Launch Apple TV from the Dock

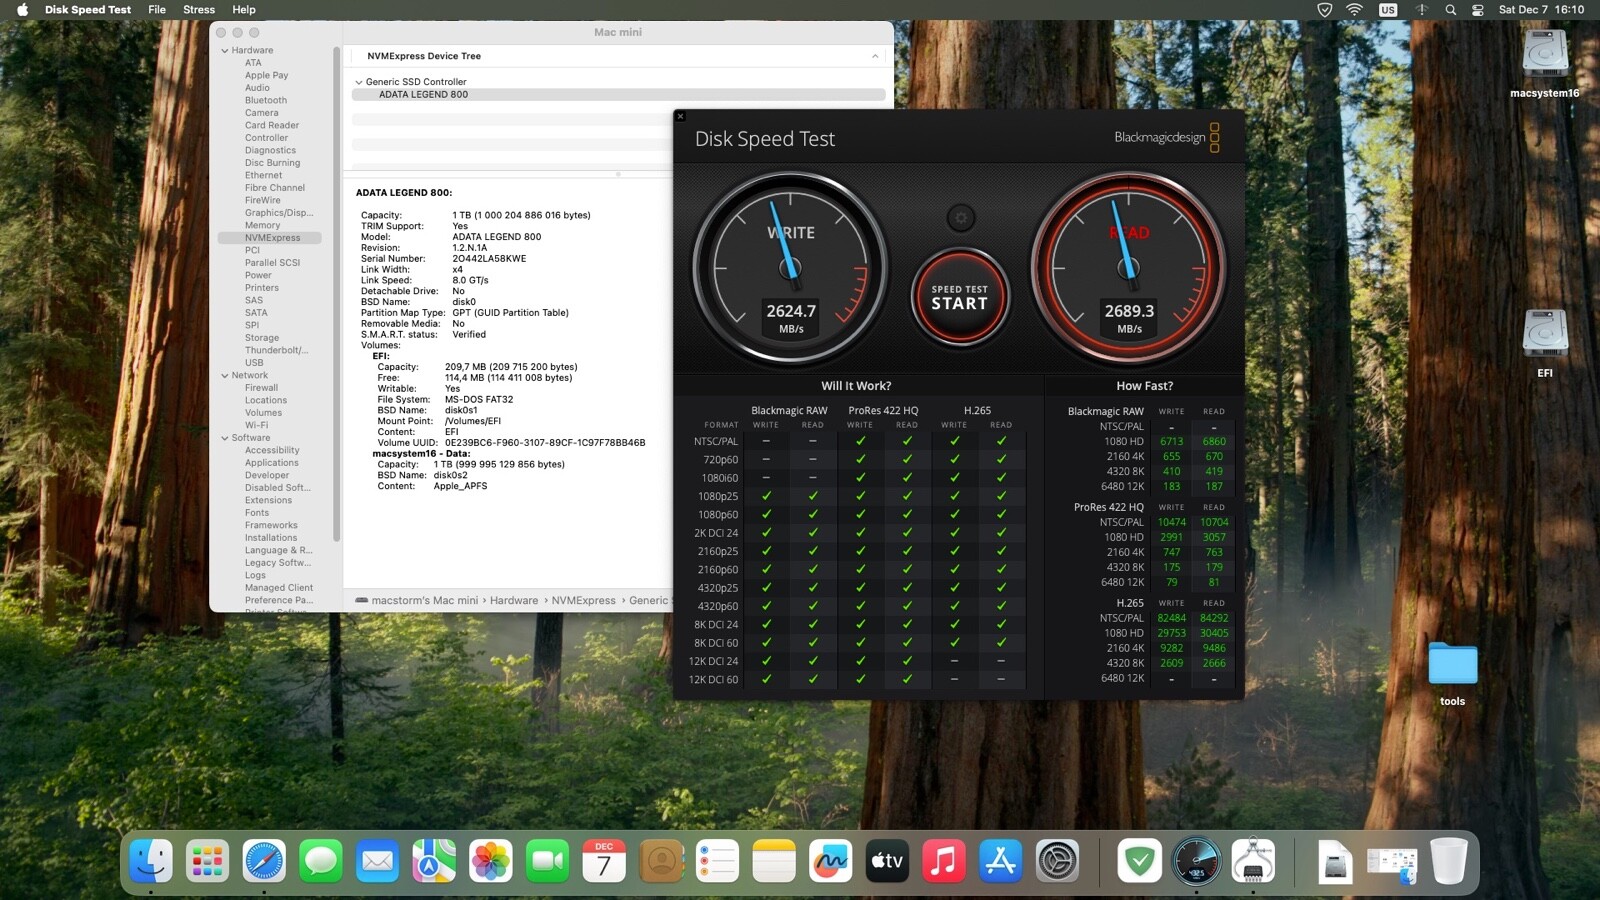click(887, 860)
